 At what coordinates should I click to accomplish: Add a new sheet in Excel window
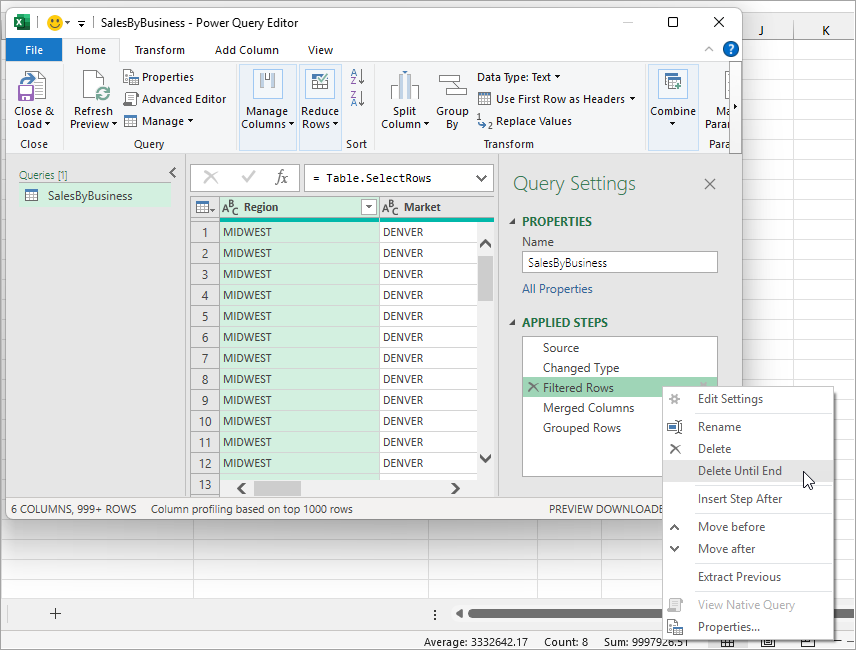55,613
